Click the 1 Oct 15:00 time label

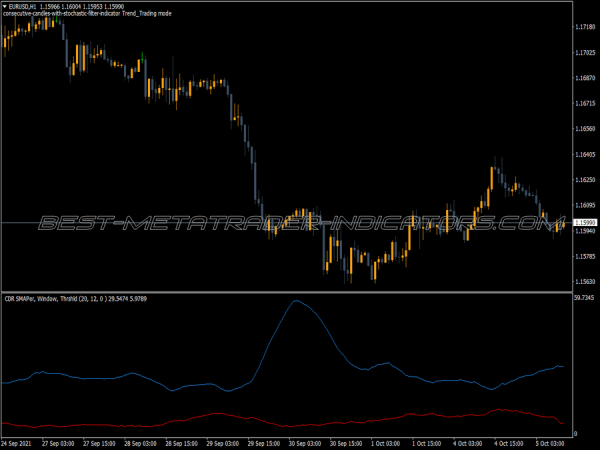[x=427, y=443]
